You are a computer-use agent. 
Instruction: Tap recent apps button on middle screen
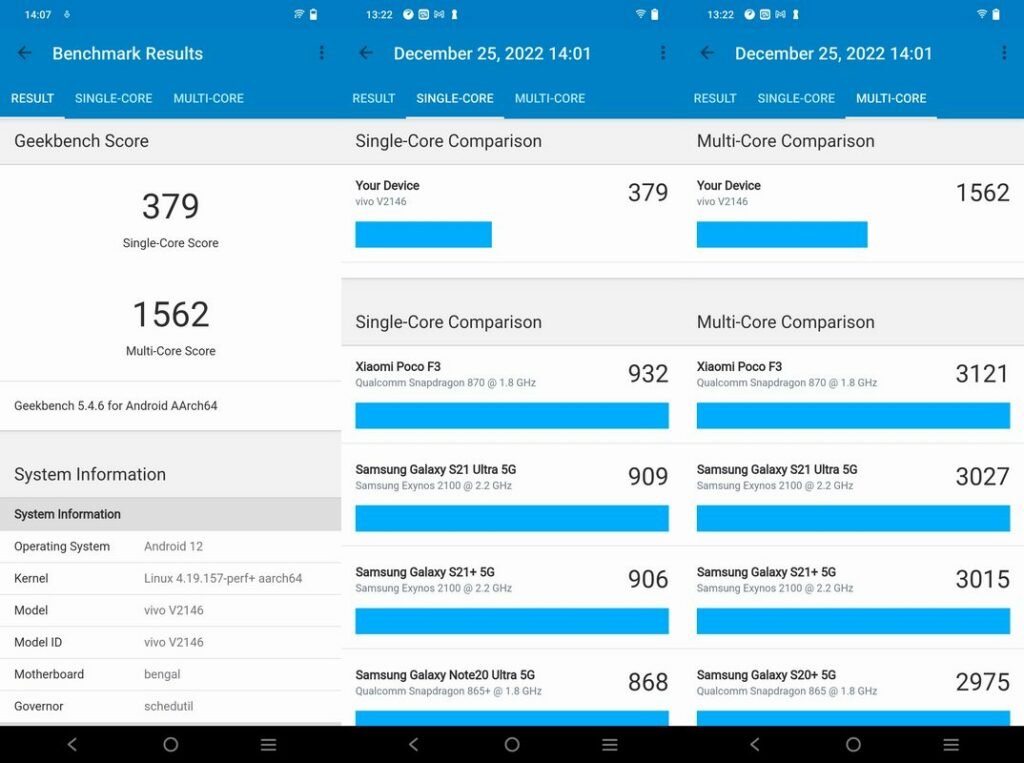click(610, 744)
